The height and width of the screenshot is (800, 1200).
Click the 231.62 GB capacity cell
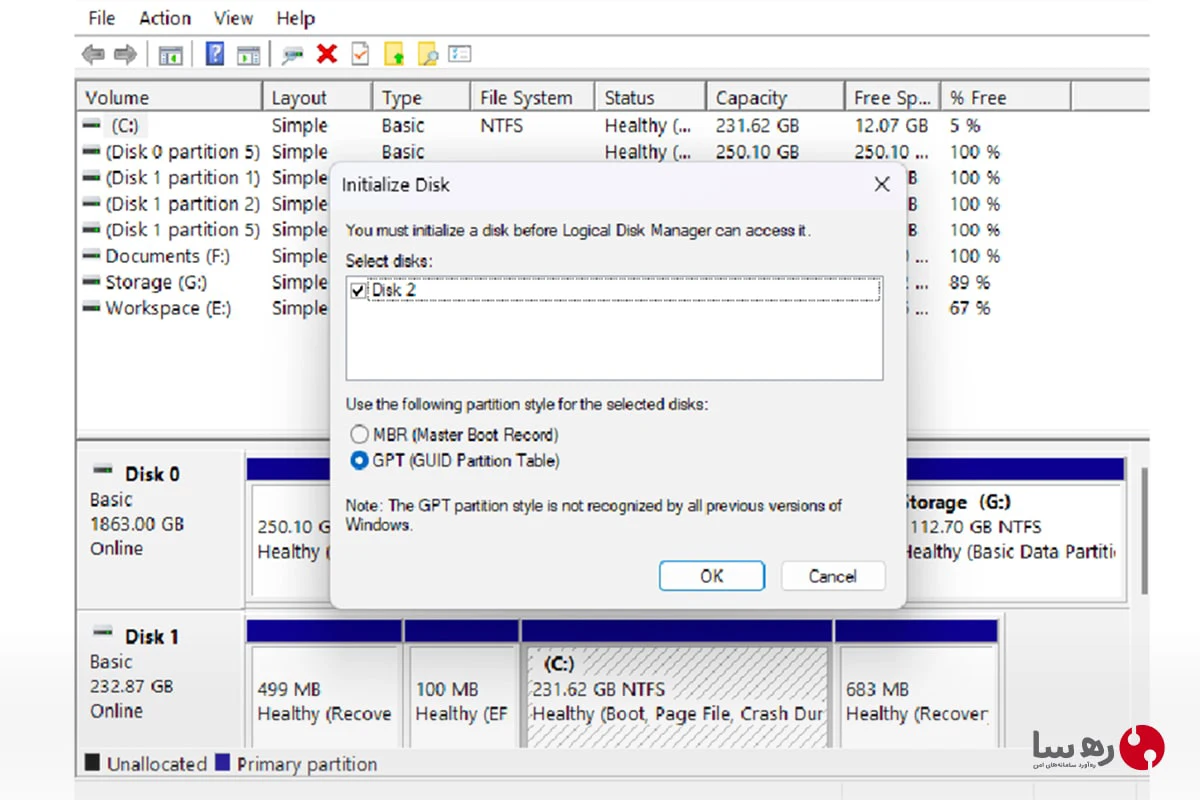[x=757, y=126]
